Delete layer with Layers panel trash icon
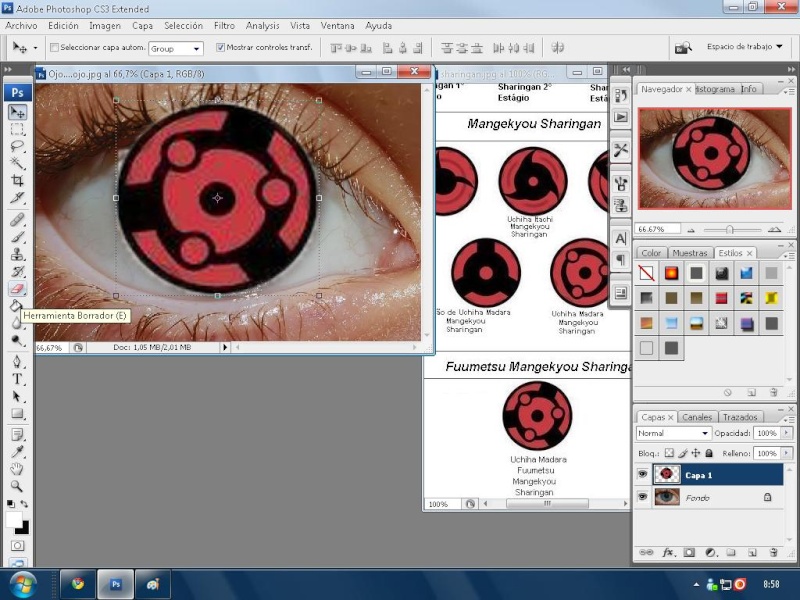Viewport: 800px width, 600px height. (773, 553)
